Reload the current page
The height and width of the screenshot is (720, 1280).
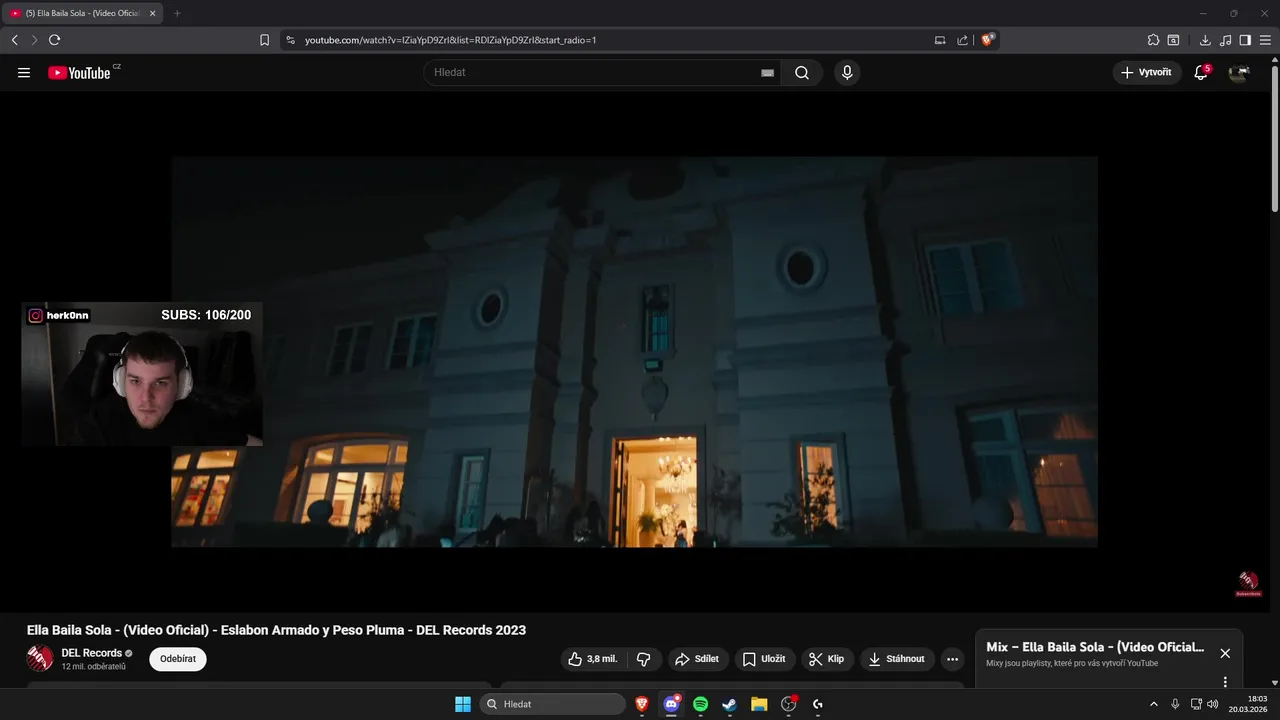[54, 40]
